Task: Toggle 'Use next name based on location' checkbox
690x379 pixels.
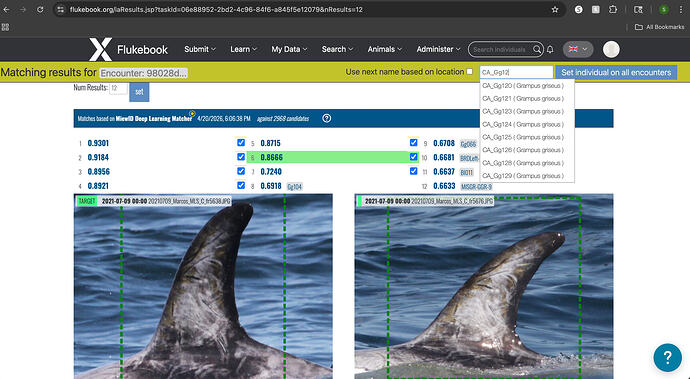Action: click(470, 71)
